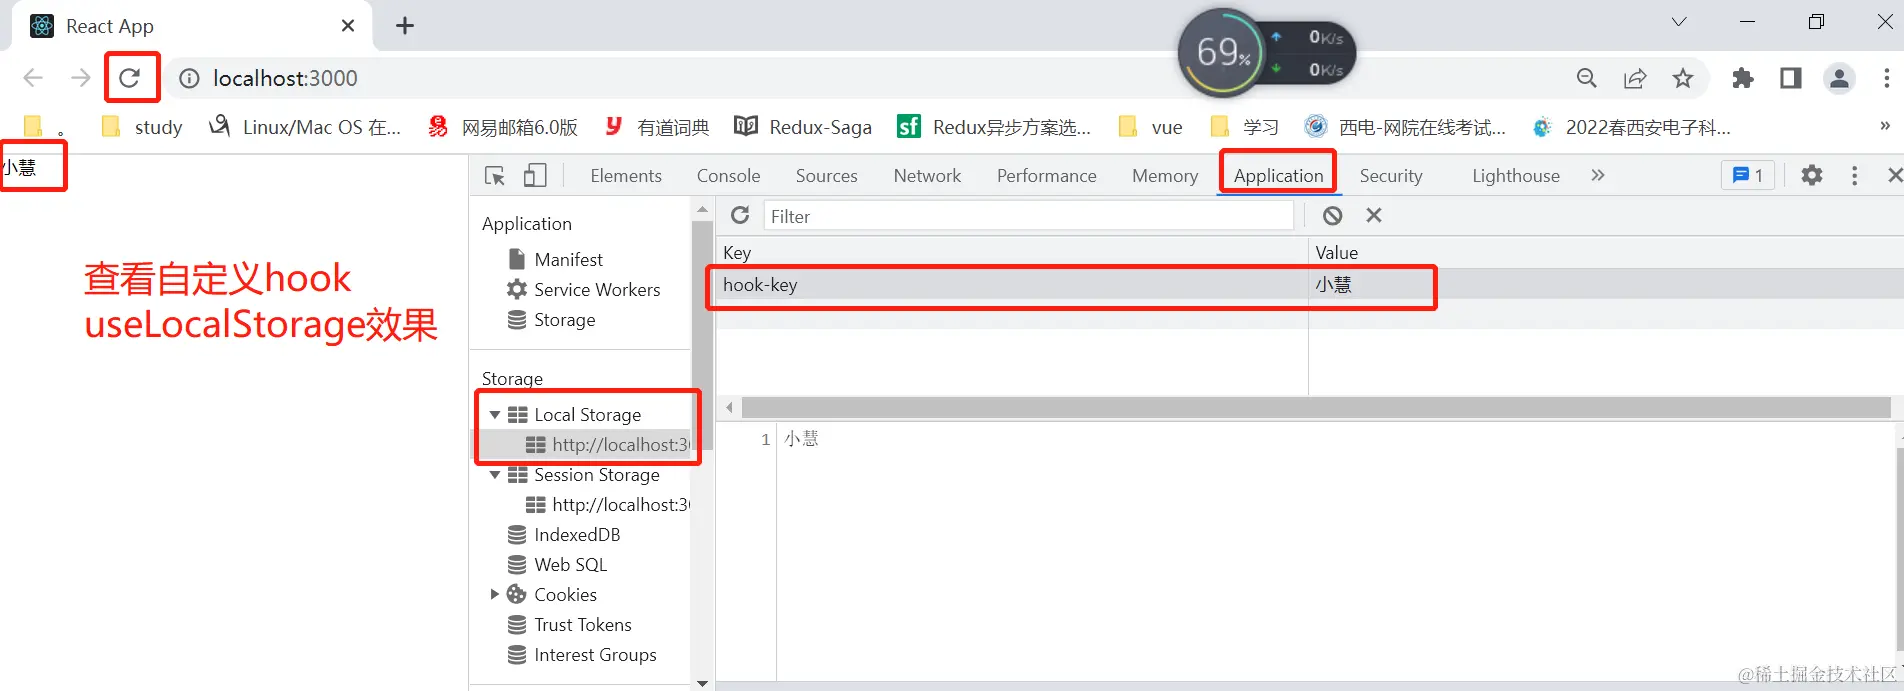
Task: Open a new browser tab
Action: [x=405, y=26]
